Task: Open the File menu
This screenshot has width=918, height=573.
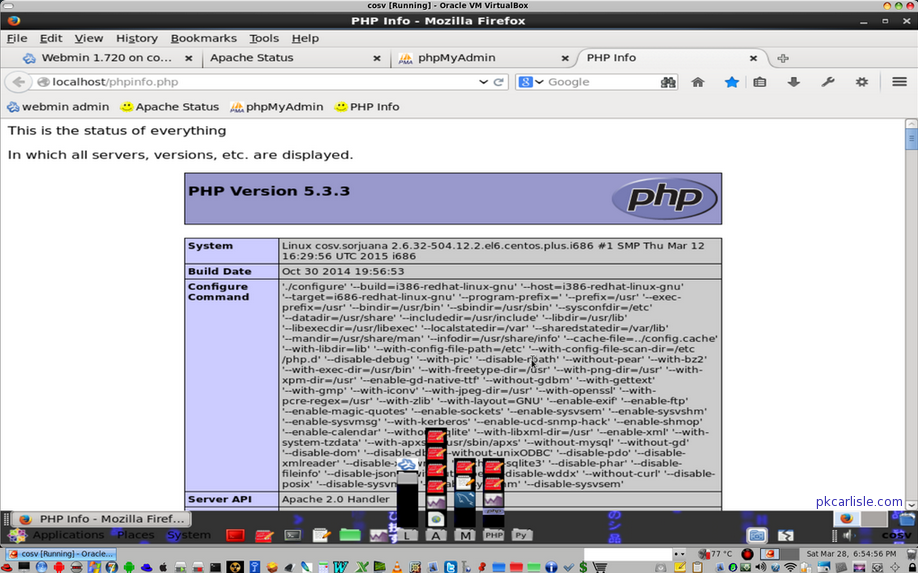Action: click(x=17, y=39)
